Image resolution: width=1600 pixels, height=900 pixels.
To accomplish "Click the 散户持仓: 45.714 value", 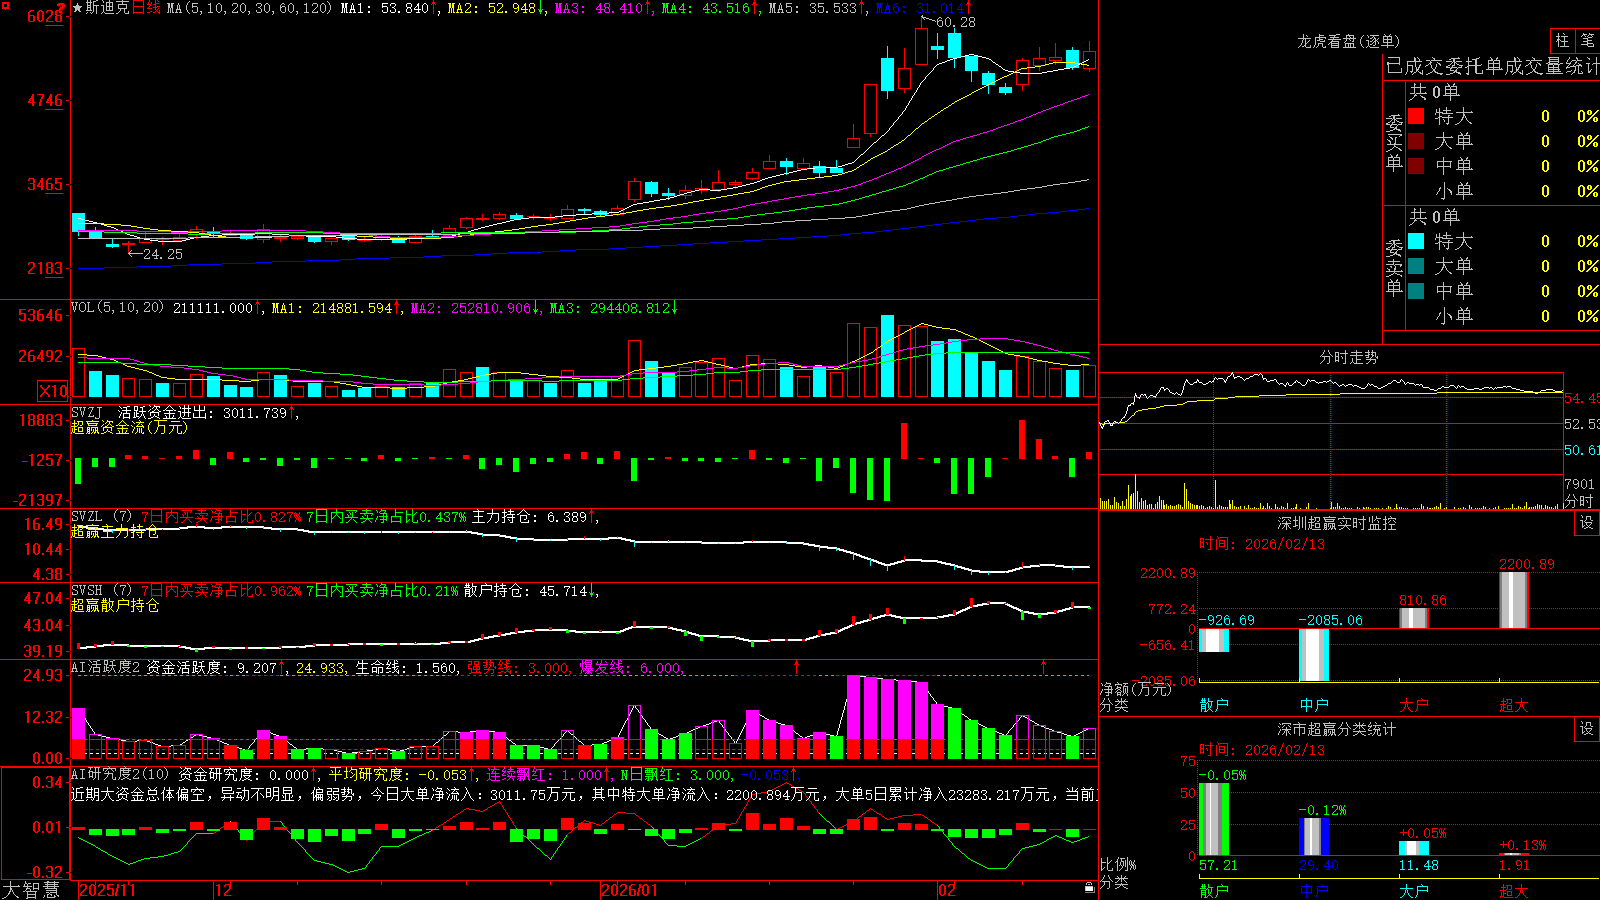I will (525, 591).
